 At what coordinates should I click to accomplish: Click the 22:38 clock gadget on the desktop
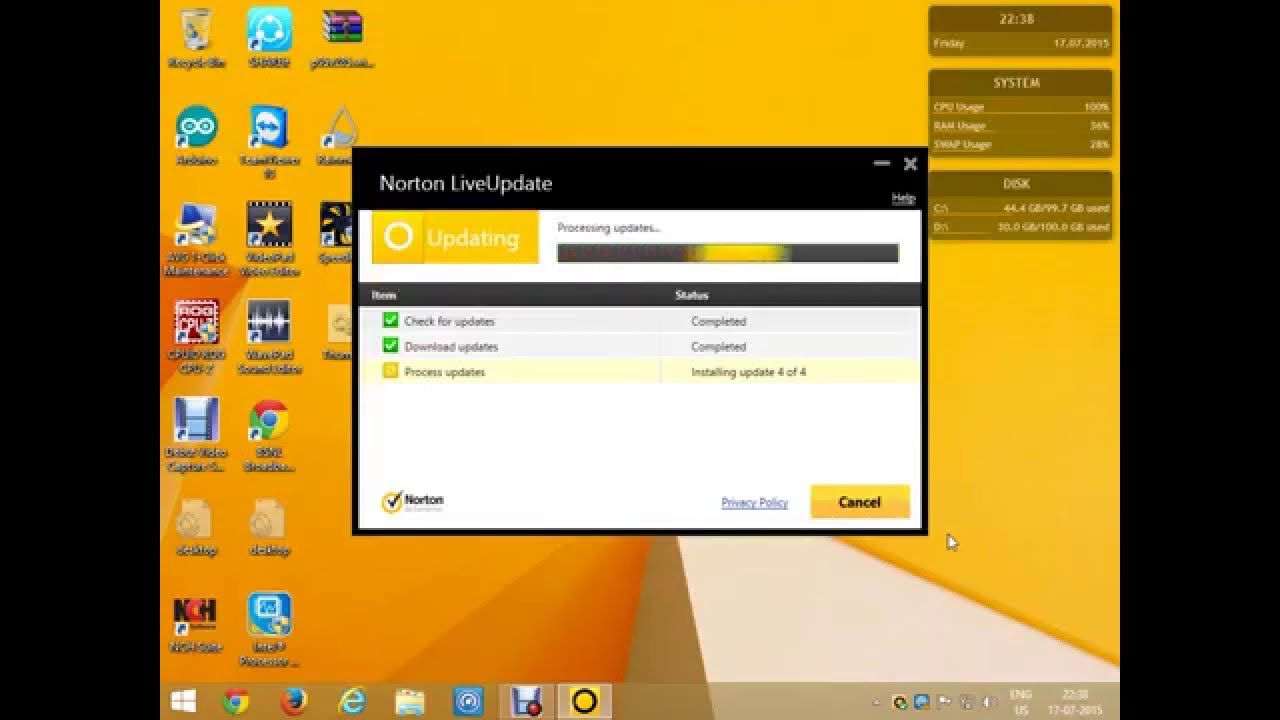click(x=1021, y=31)
